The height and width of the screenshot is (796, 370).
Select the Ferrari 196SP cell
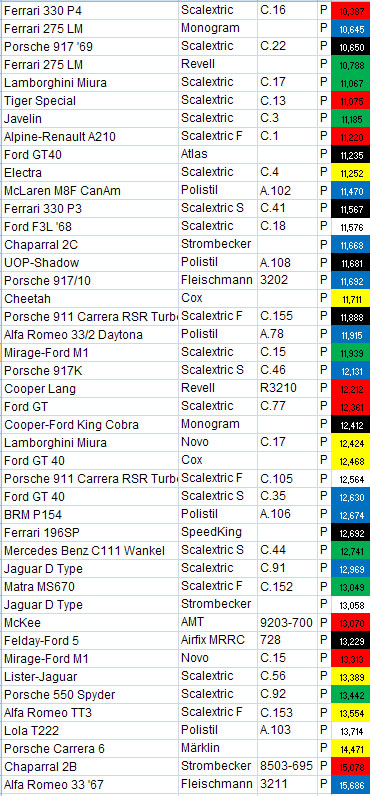(90, 533)
